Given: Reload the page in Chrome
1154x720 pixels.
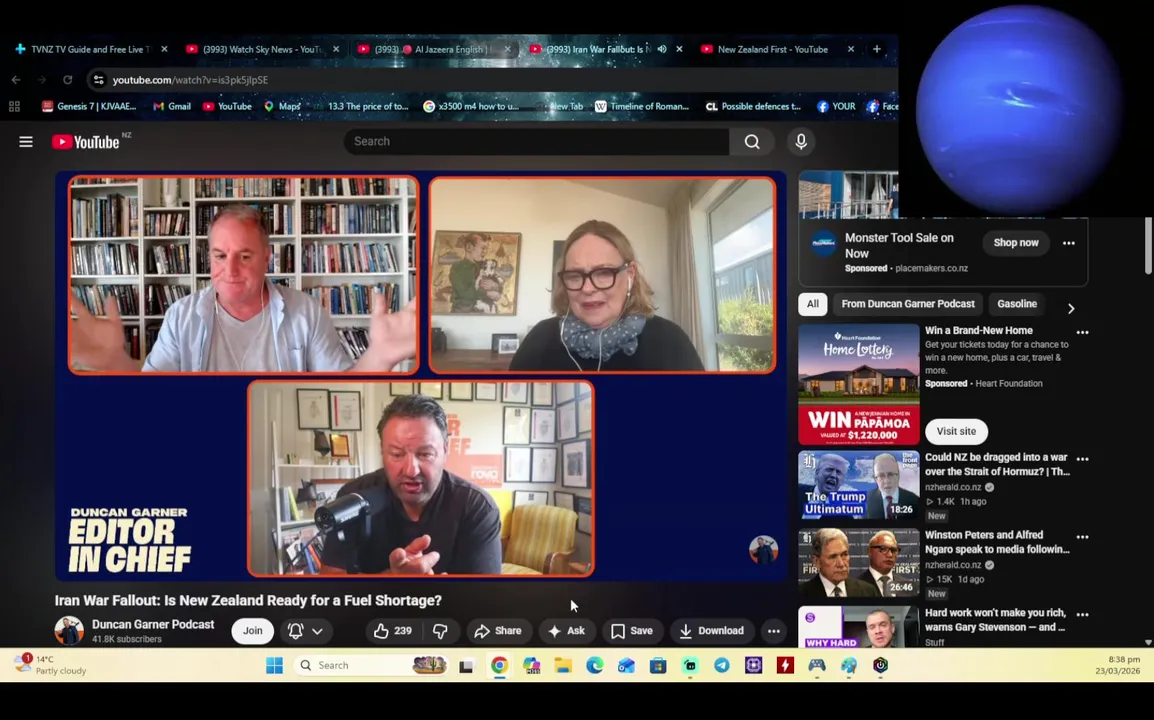Looking at the screenshot, I should 67,80.
